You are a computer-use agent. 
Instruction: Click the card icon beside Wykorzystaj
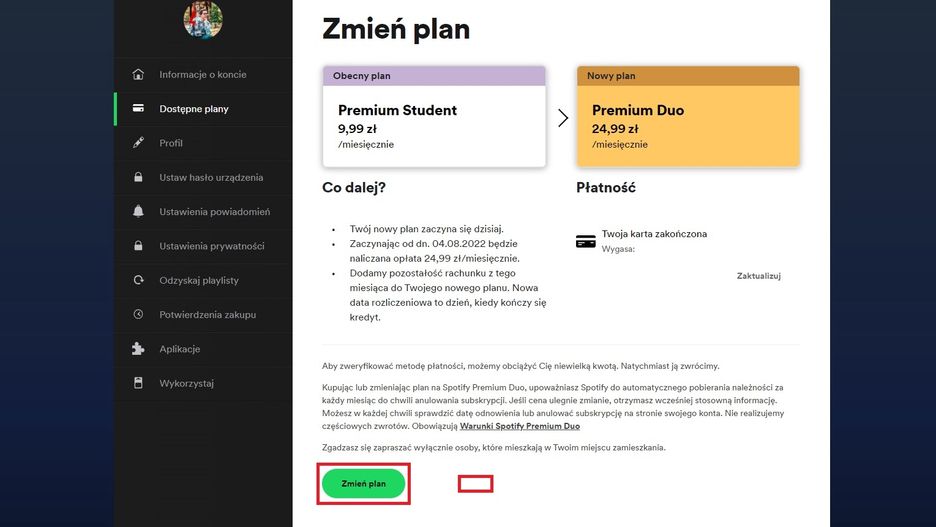(x=138, y=383)
